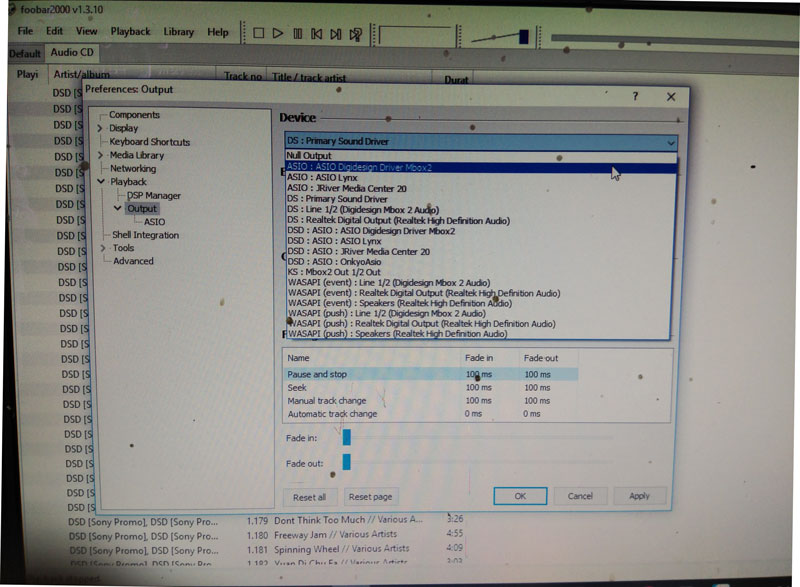This screenshot has width=800, height=587.
Task: Select the DSP Manager tree item
Action: 154,195
